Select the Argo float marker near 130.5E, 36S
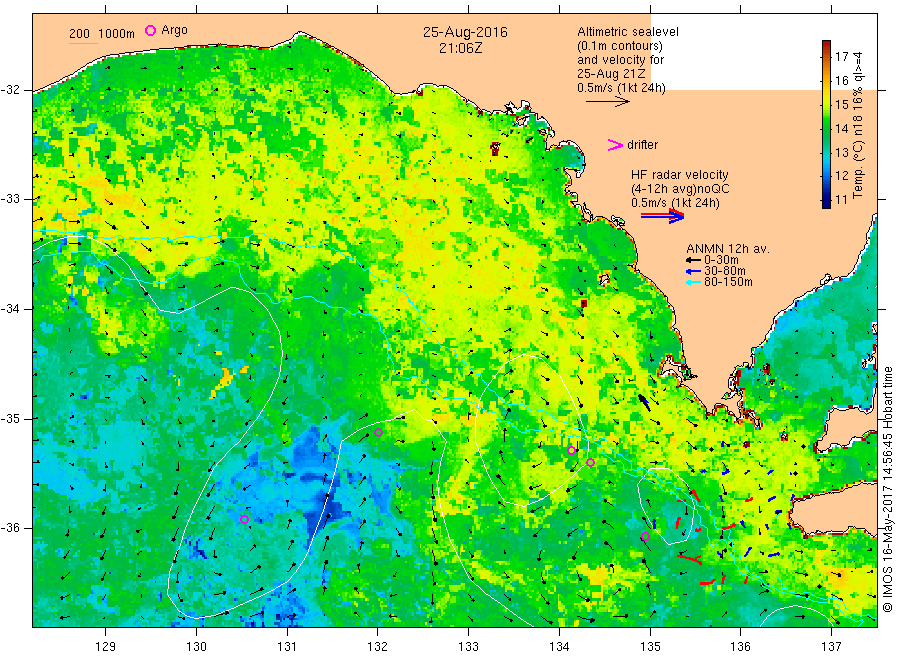The image size is (900, 660). (x=244, y=519)
